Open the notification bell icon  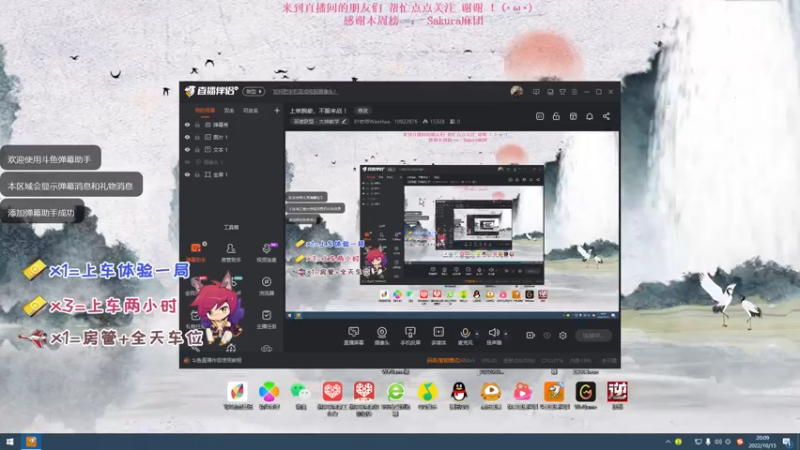[x=589, y=116]
